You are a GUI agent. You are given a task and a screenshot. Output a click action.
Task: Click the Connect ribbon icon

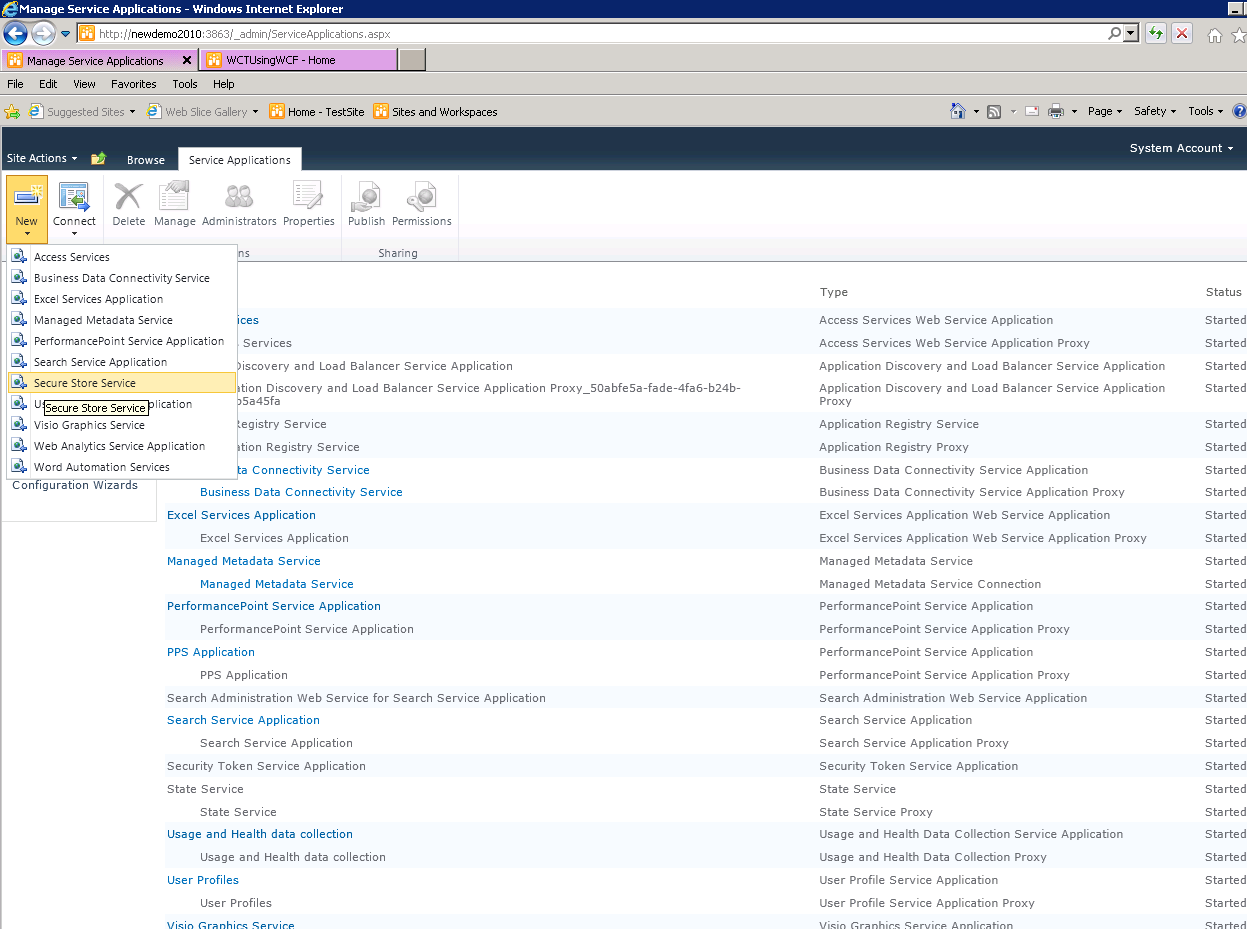[74, 197]
